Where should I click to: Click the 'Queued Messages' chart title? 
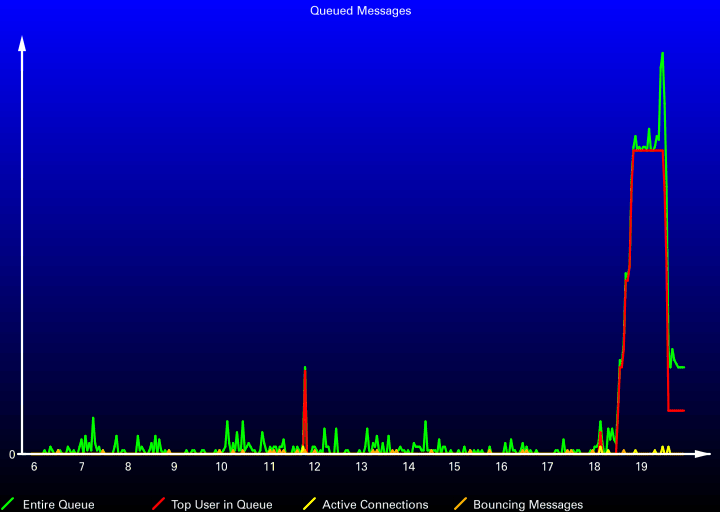tap(360, 11)
